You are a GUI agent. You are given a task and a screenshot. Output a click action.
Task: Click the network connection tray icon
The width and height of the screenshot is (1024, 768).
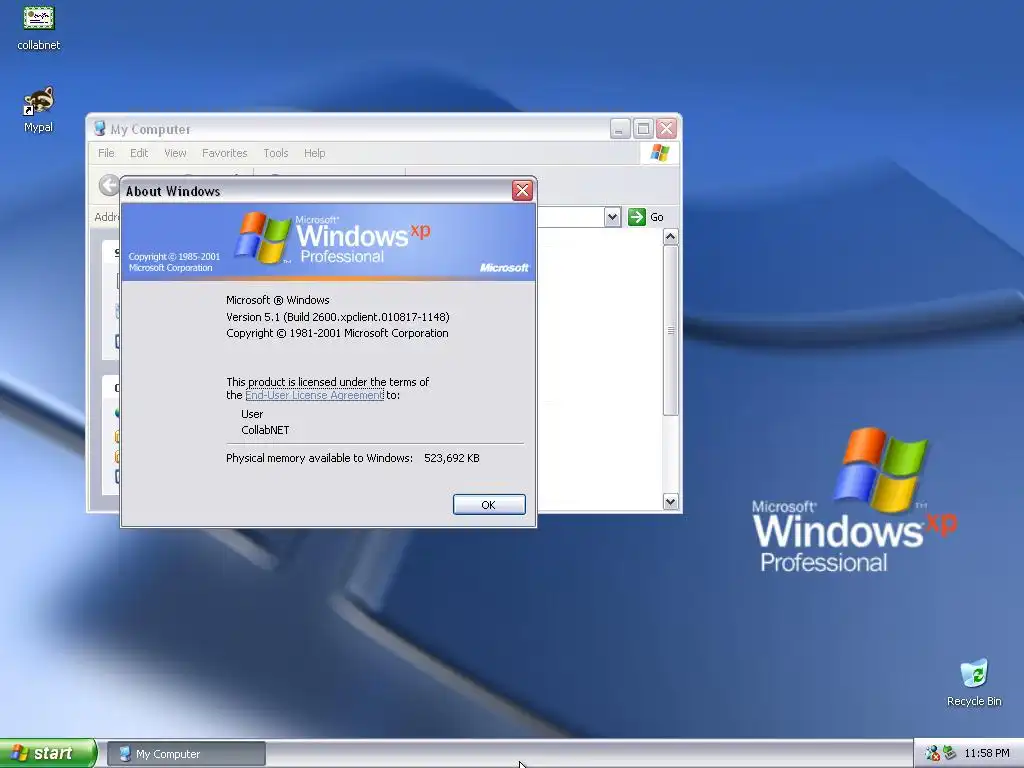[x=950, y=754]
